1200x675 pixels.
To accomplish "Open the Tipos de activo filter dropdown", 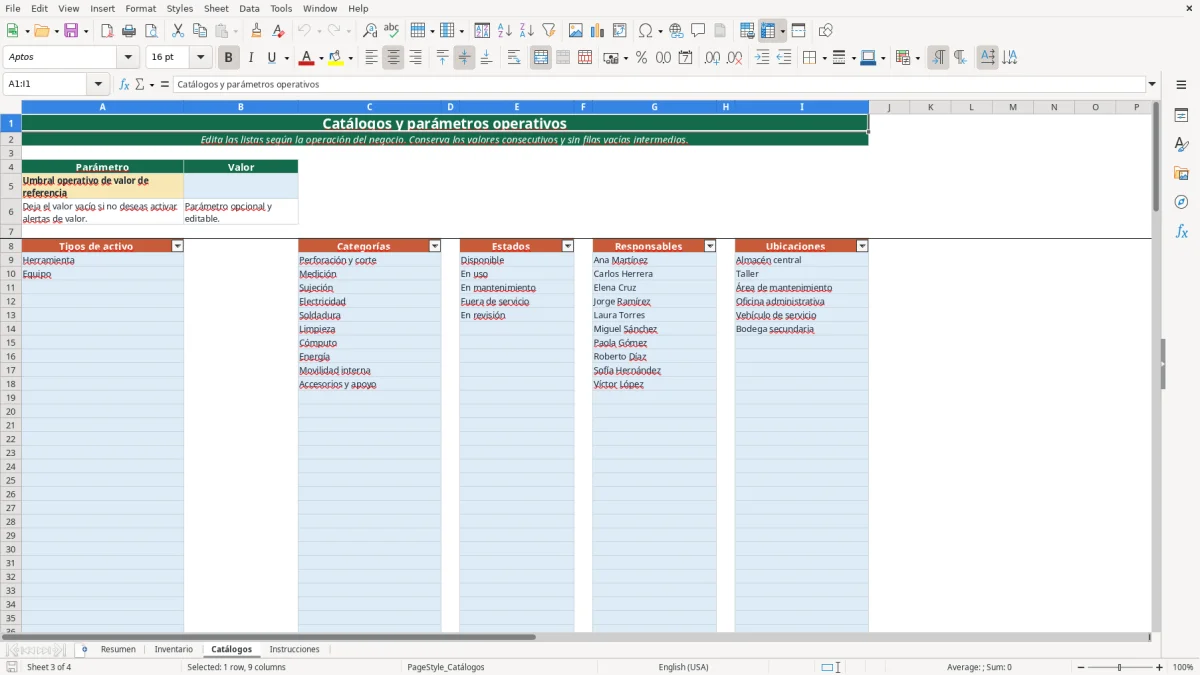I will 178,246.
